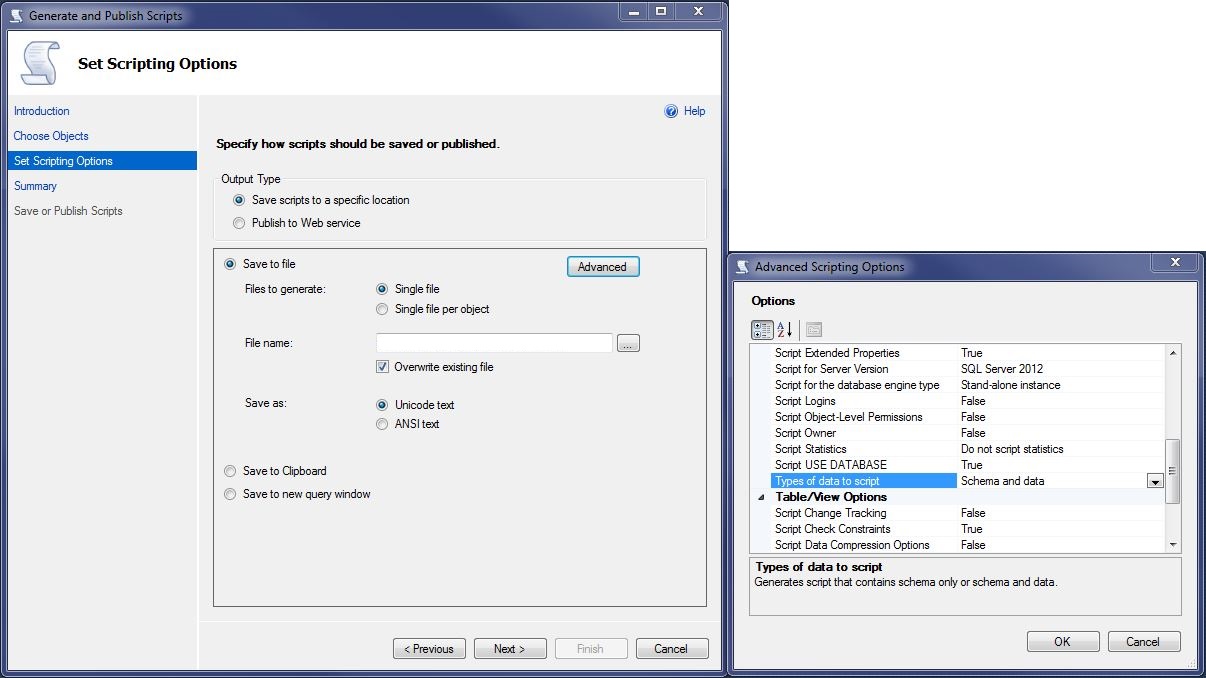
Task: Switch property grid to Categorized view
Action: point(762,330)
